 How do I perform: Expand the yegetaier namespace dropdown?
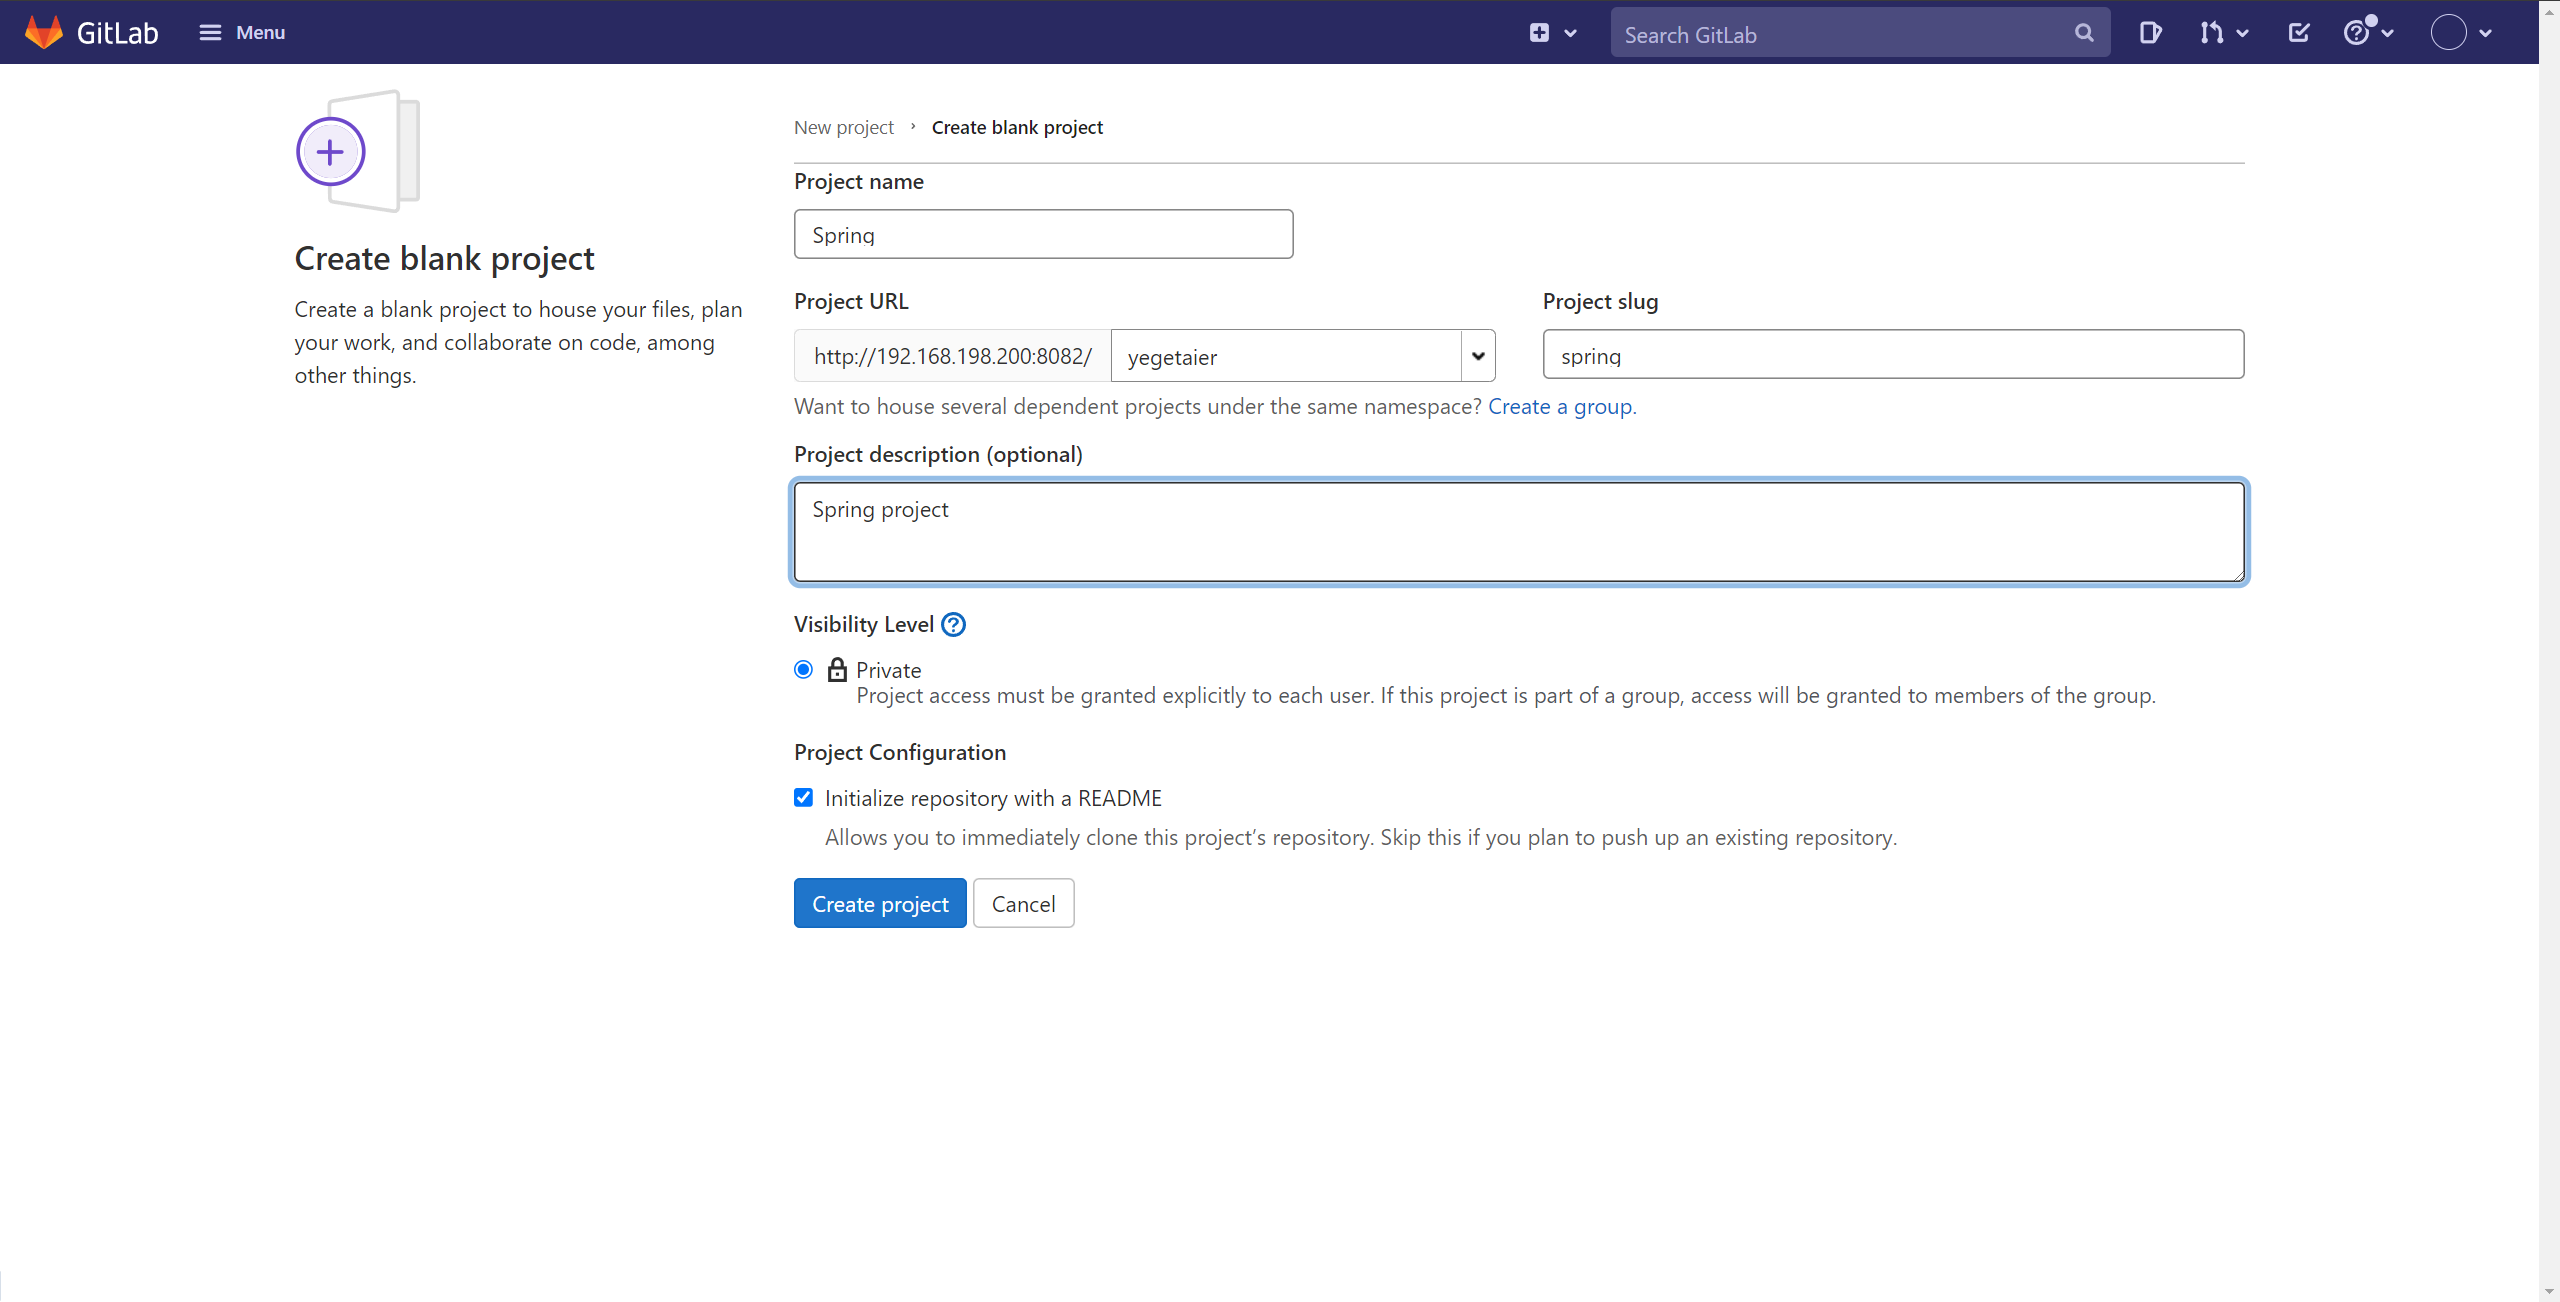pos(1477,356)
